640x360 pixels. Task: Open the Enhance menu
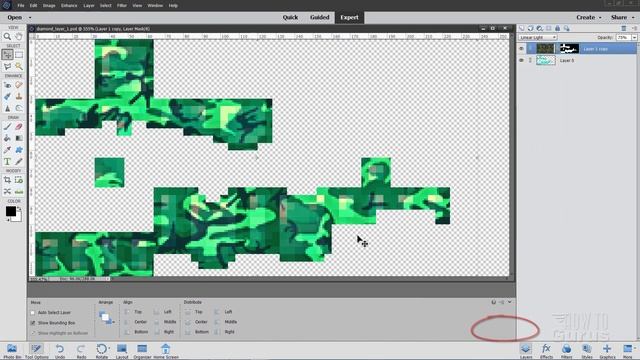(x=69, y=6)
